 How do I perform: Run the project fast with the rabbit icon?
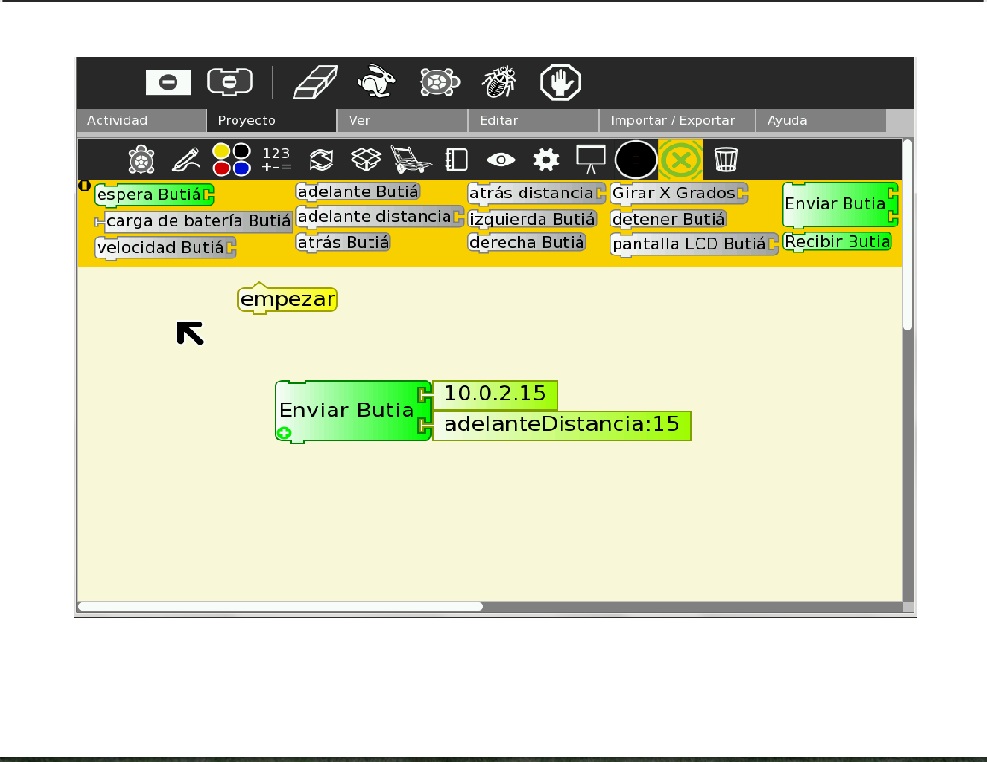(x=376, y=81)
